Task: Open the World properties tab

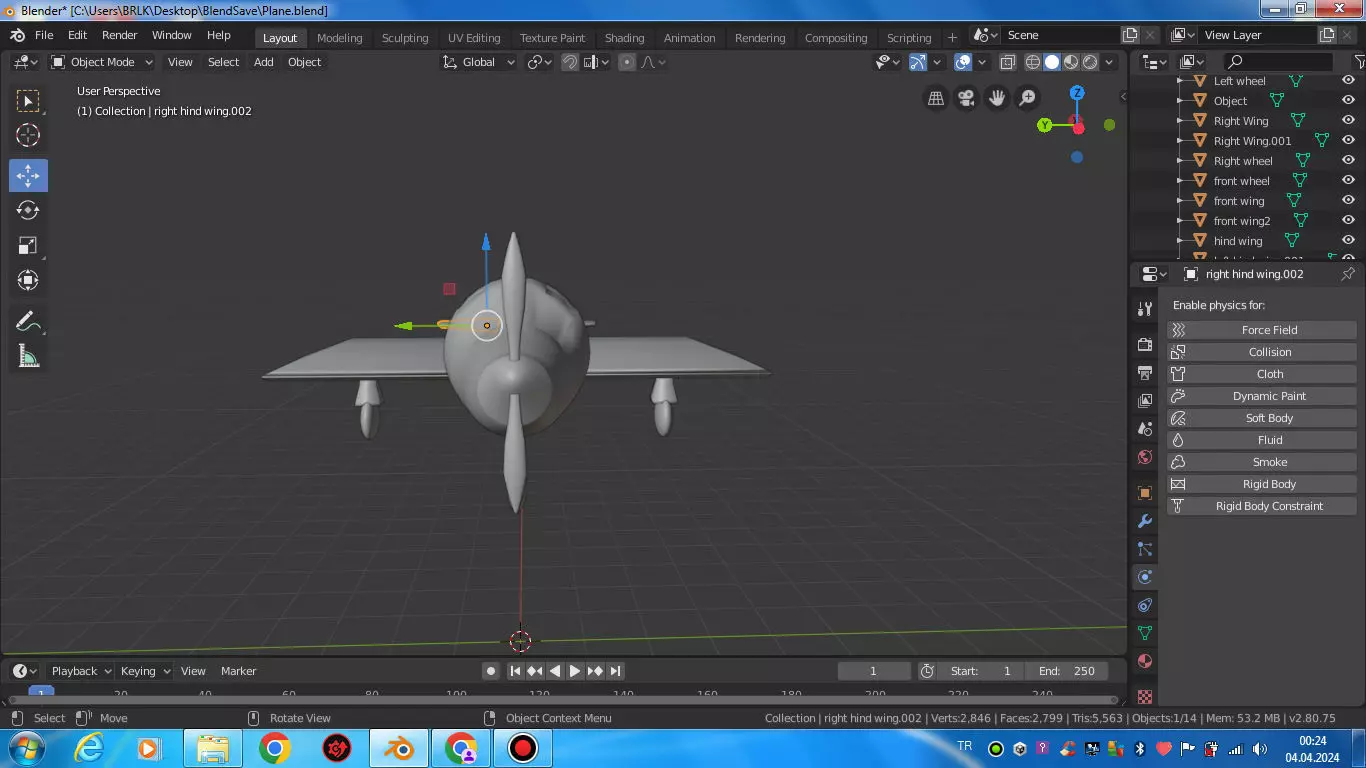Action: [1145, 457]
